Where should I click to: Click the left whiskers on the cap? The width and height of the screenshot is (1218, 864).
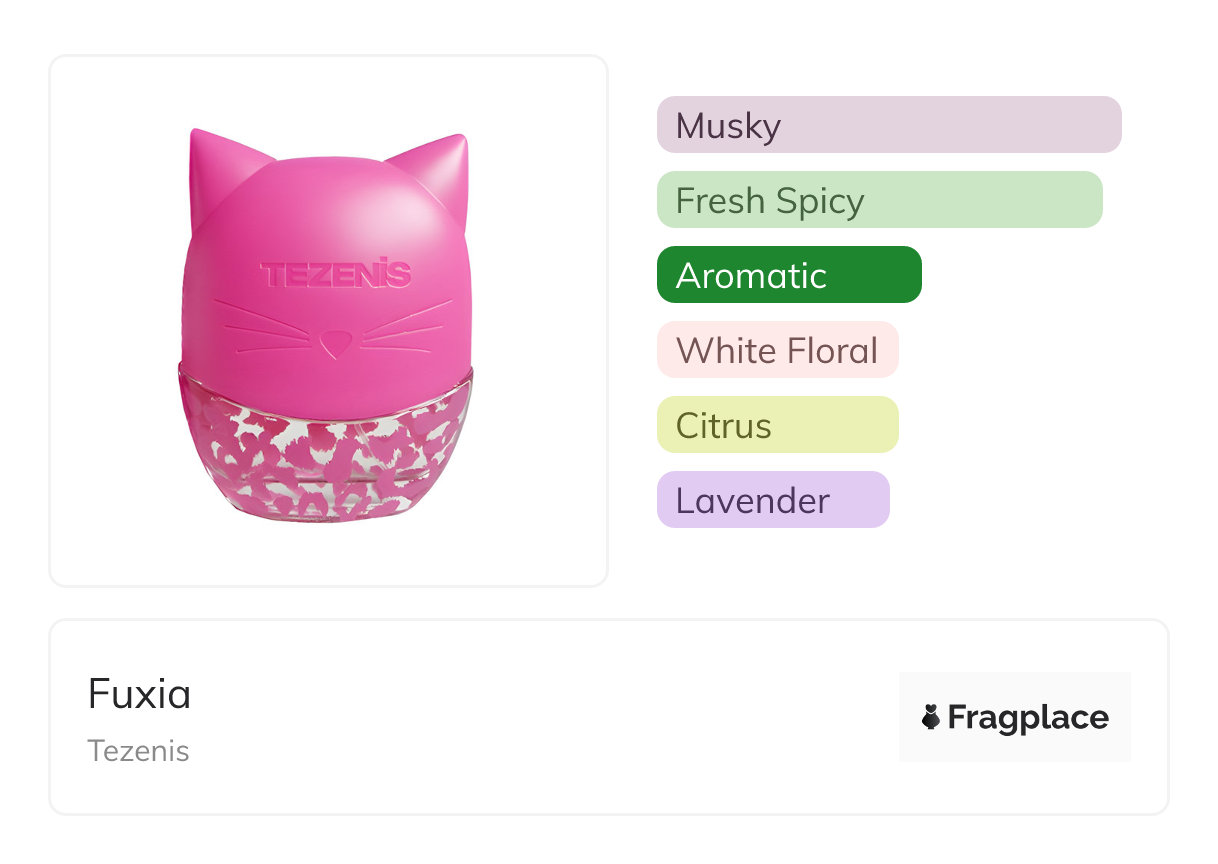pyautogui.click(x=258, y=327)
